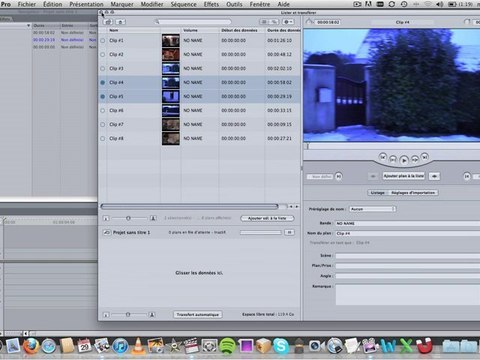Click the thumbnail of Clip #3
Screen dimensions: 480x360
pyautogui.click(x=171, y=68)
